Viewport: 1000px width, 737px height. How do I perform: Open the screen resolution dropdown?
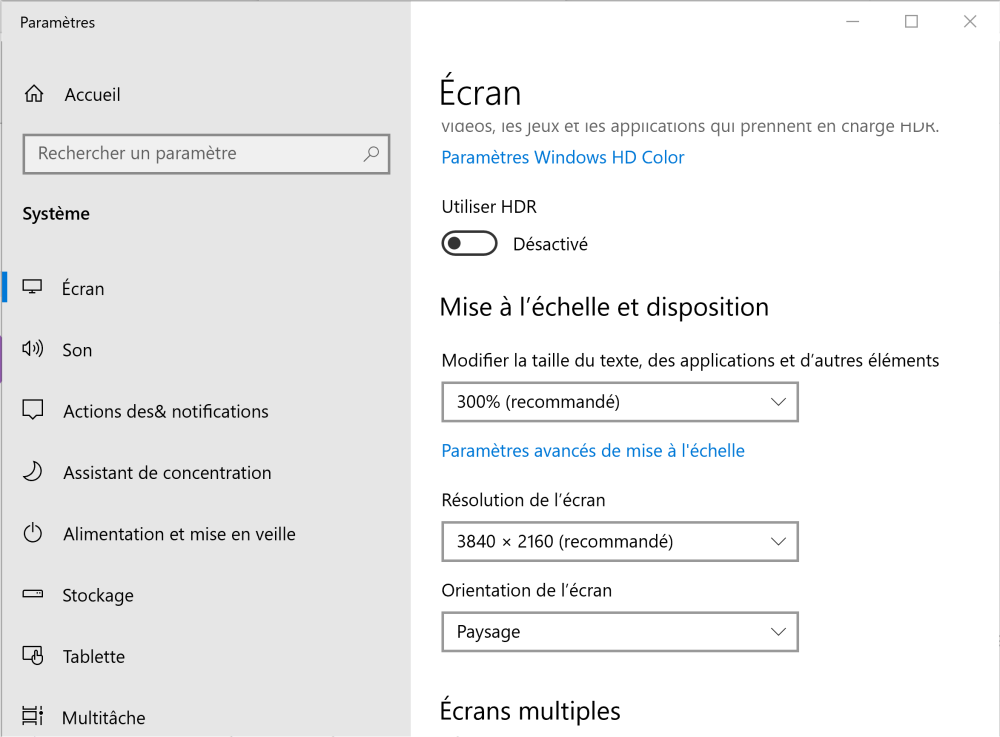(619, 542)
